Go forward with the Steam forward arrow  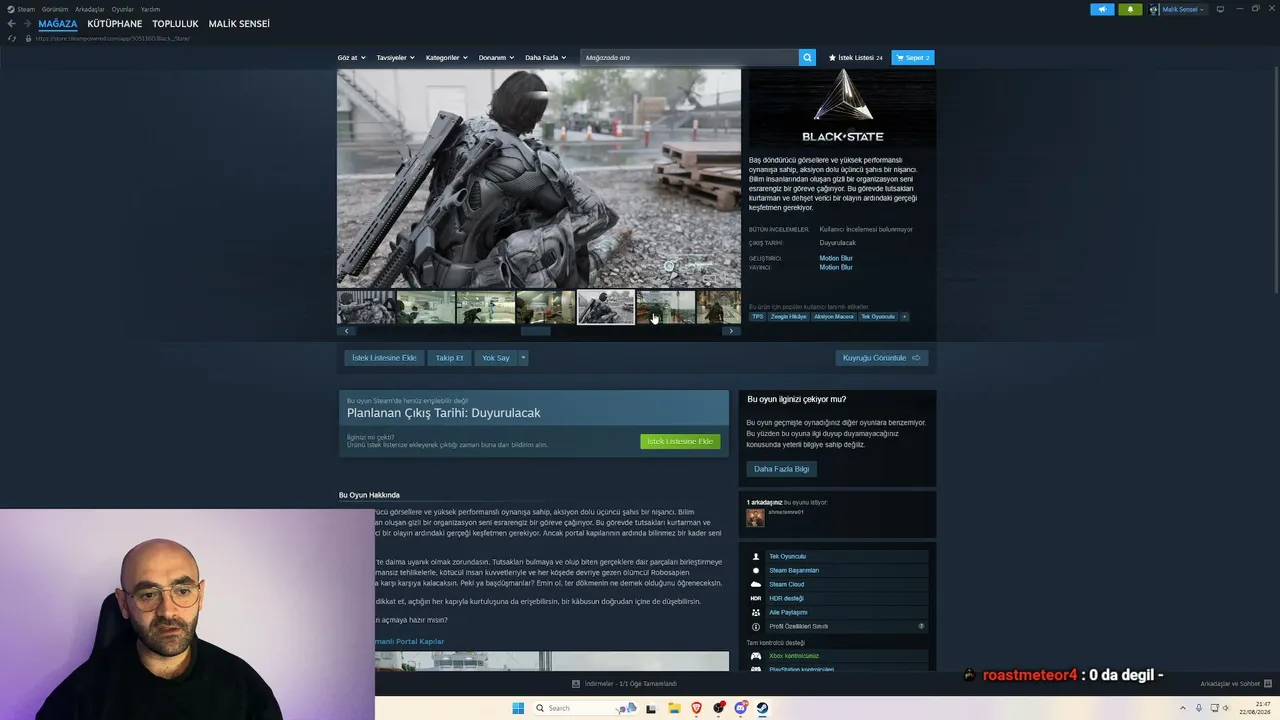27,24
